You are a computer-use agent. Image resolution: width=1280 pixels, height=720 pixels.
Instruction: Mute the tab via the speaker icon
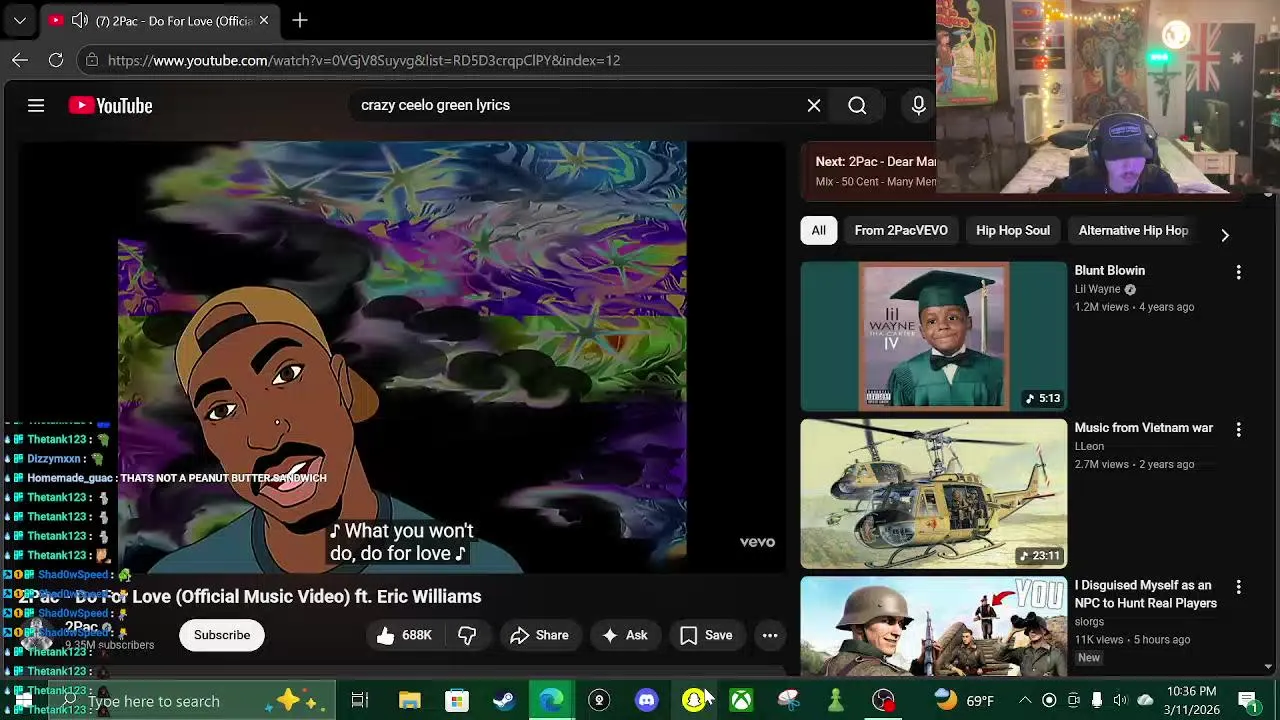pos(79,20)
